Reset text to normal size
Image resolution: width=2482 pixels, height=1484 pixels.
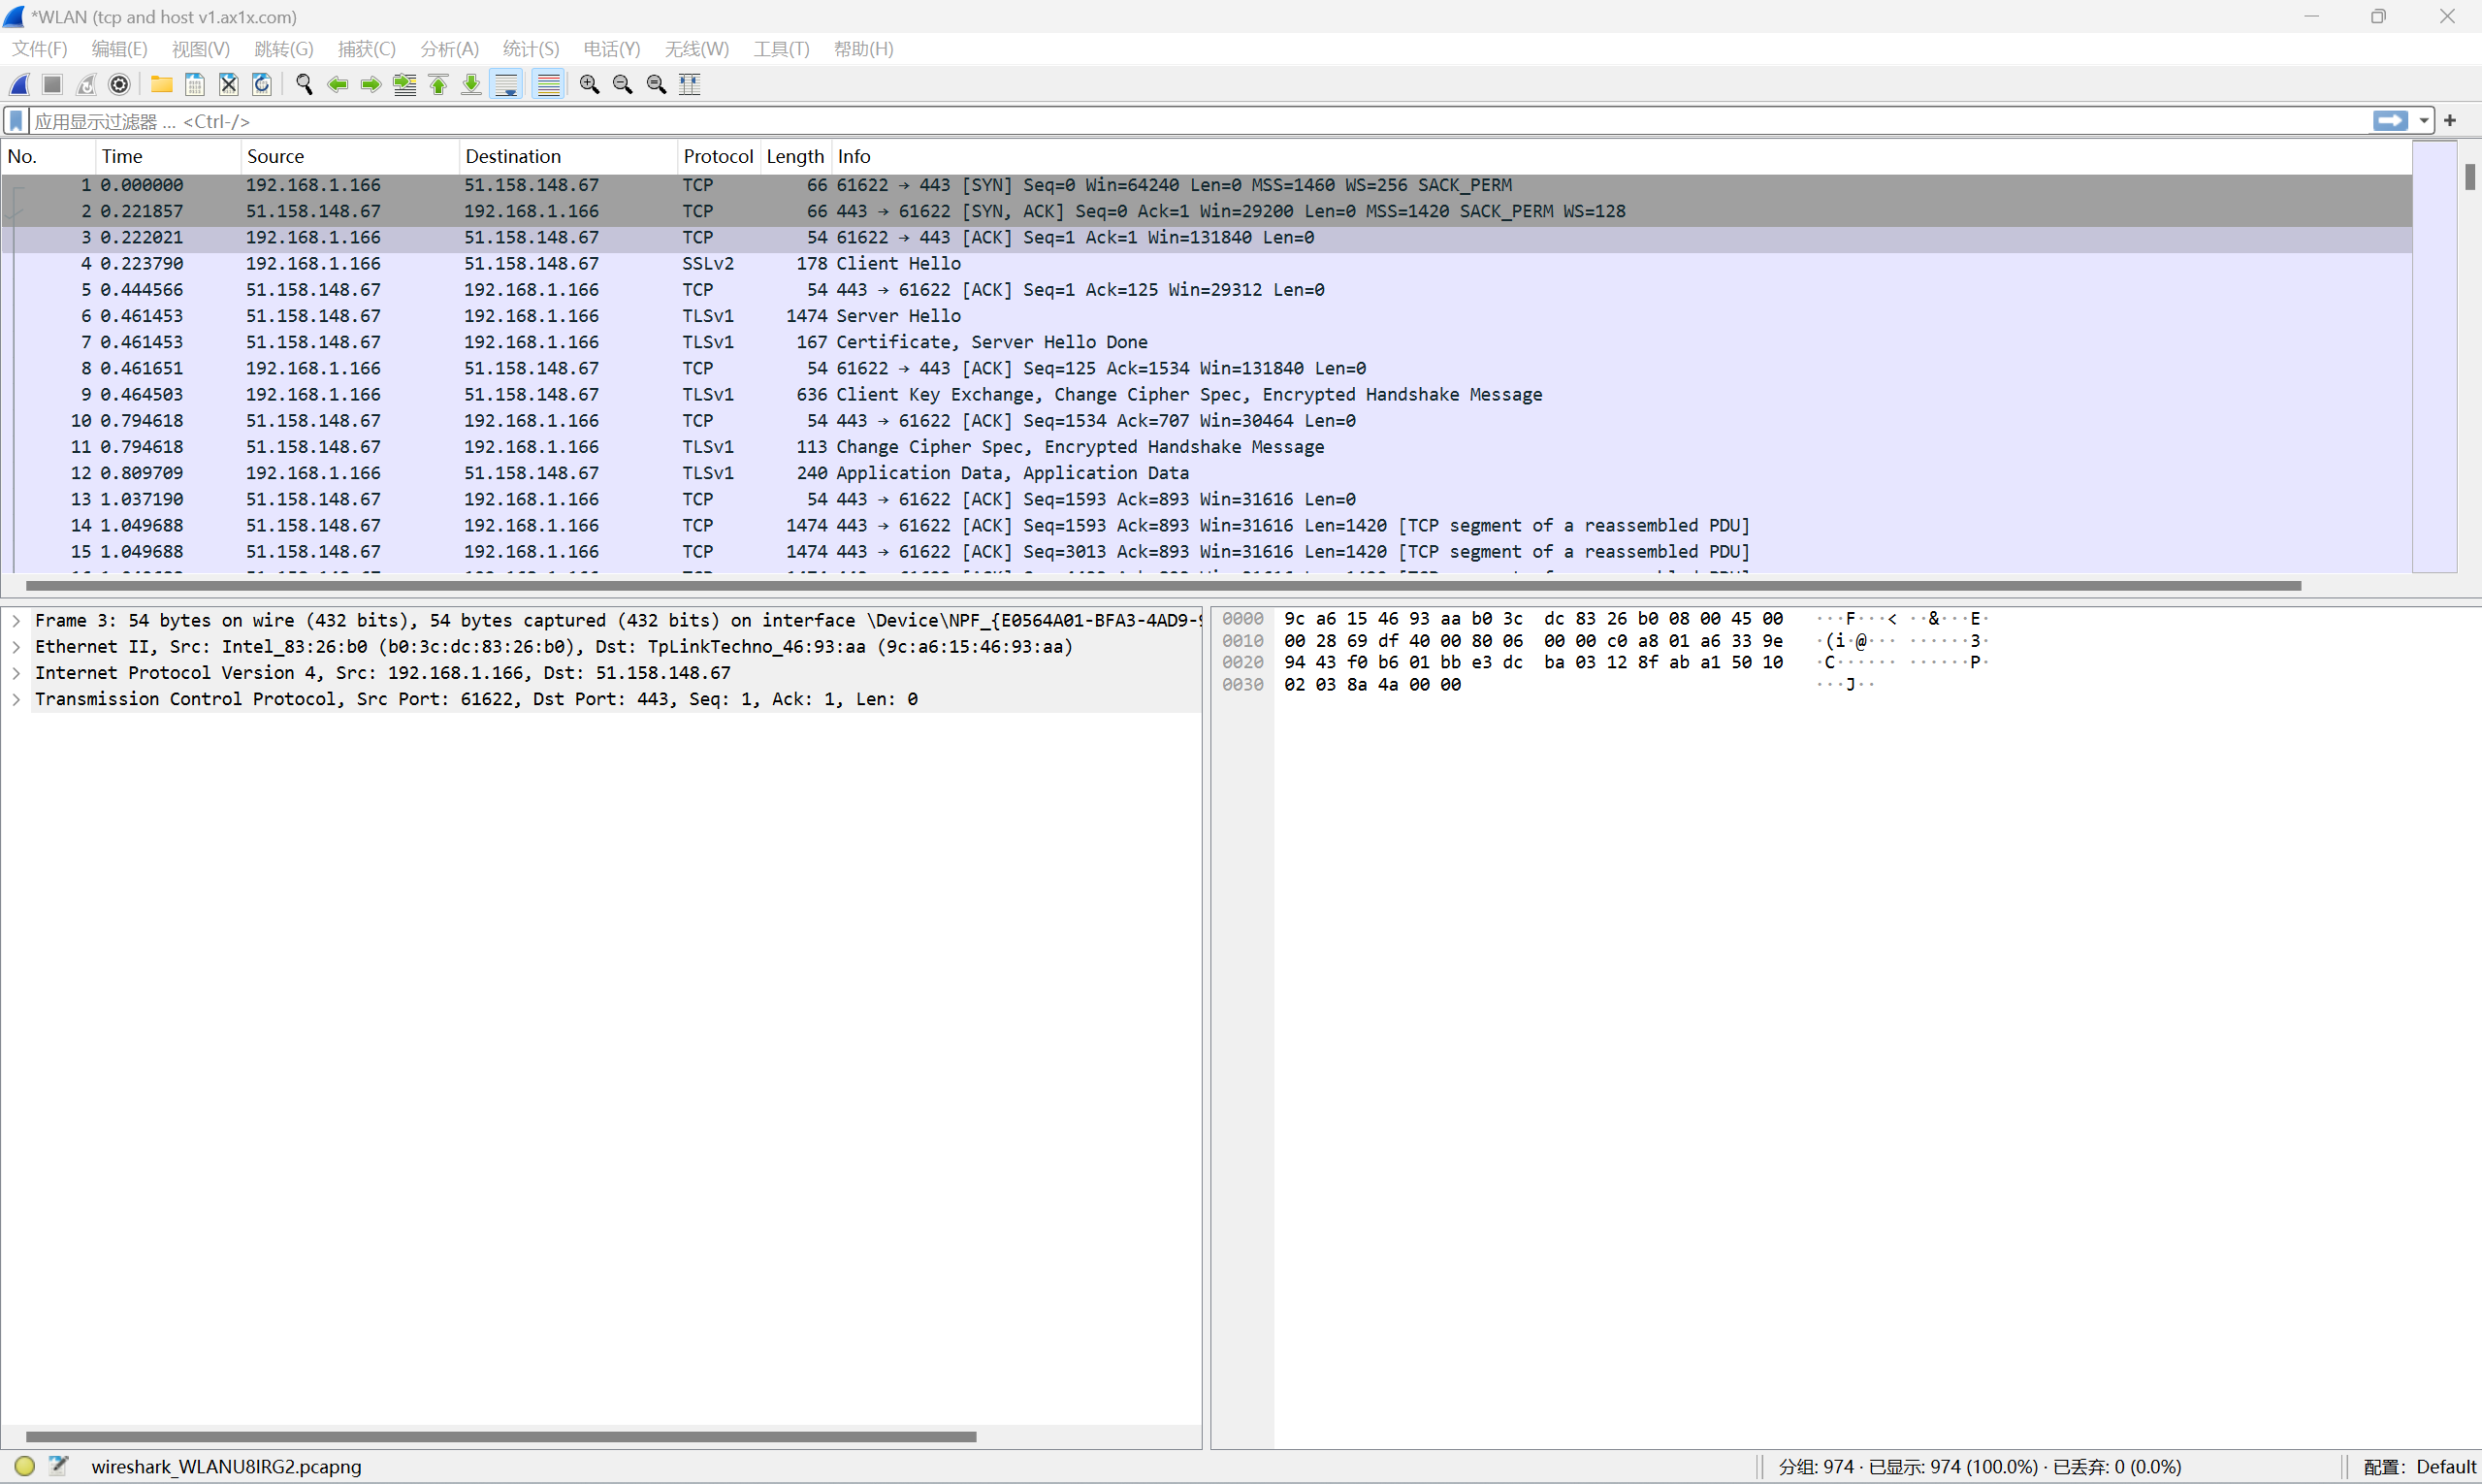coord(657,85)
